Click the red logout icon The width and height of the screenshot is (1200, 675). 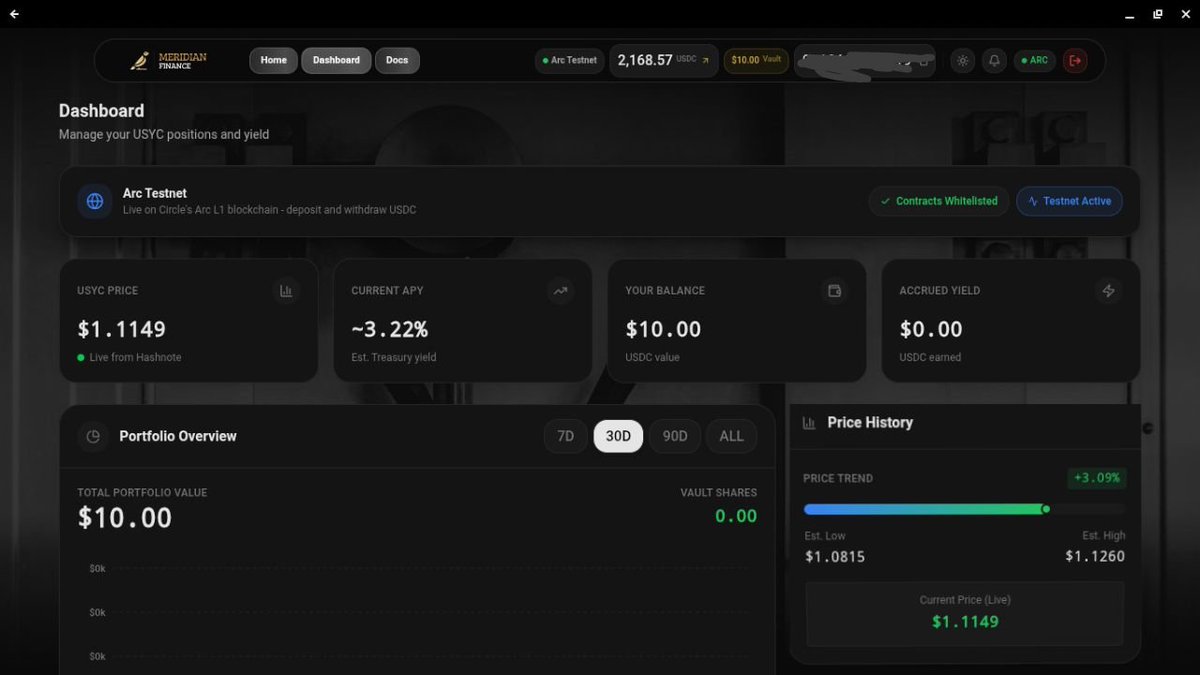tap(1075, 61)
